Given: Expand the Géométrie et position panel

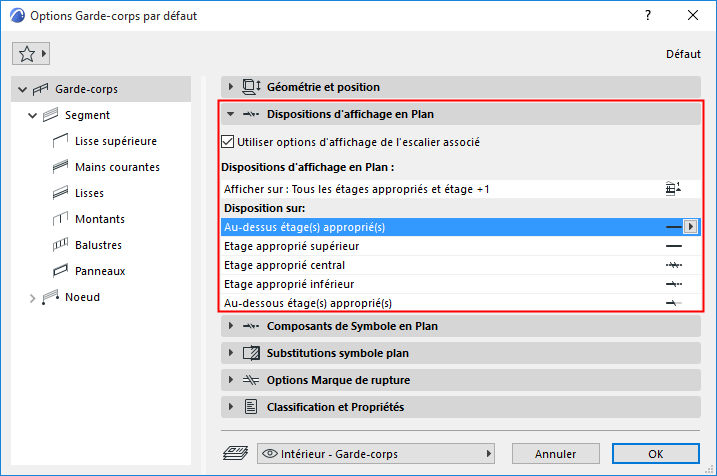Looking at the screenshot, I should [231, 87].
